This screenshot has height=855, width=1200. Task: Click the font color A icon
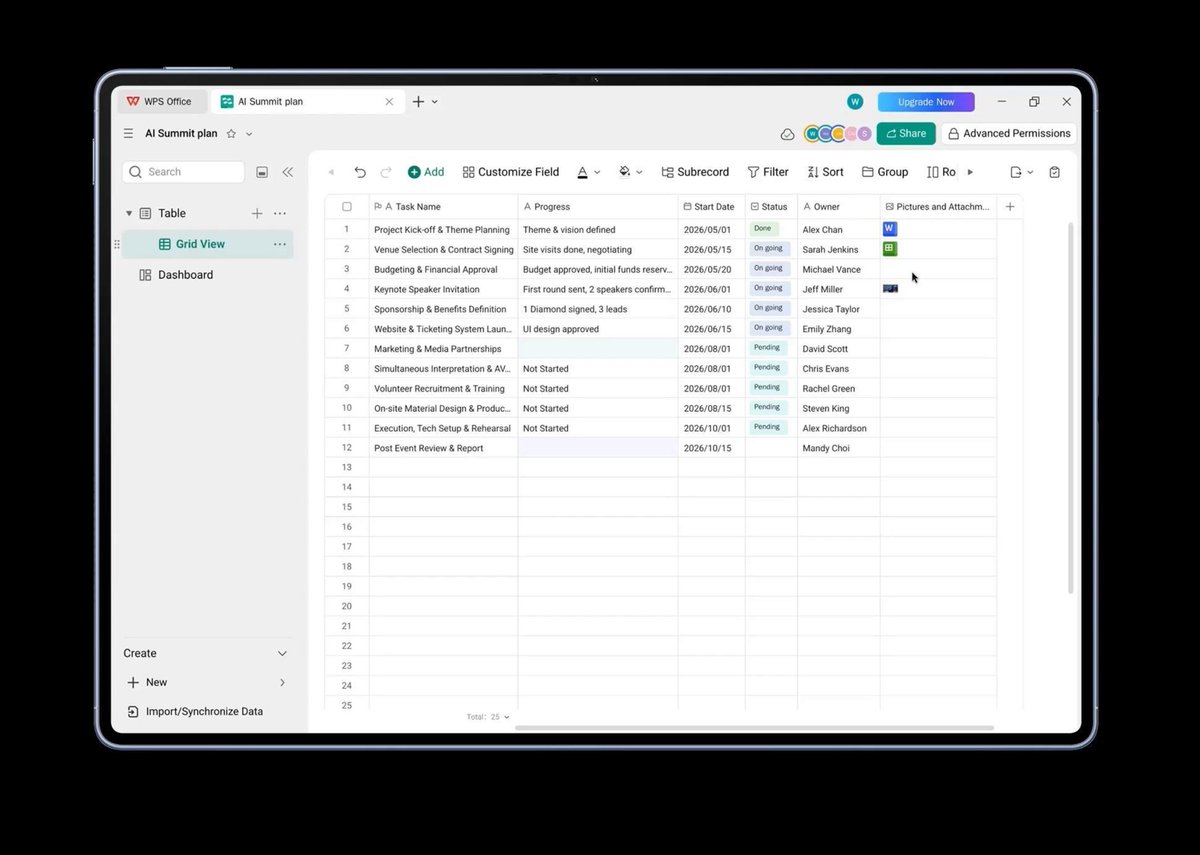click(x=582, y=172)
